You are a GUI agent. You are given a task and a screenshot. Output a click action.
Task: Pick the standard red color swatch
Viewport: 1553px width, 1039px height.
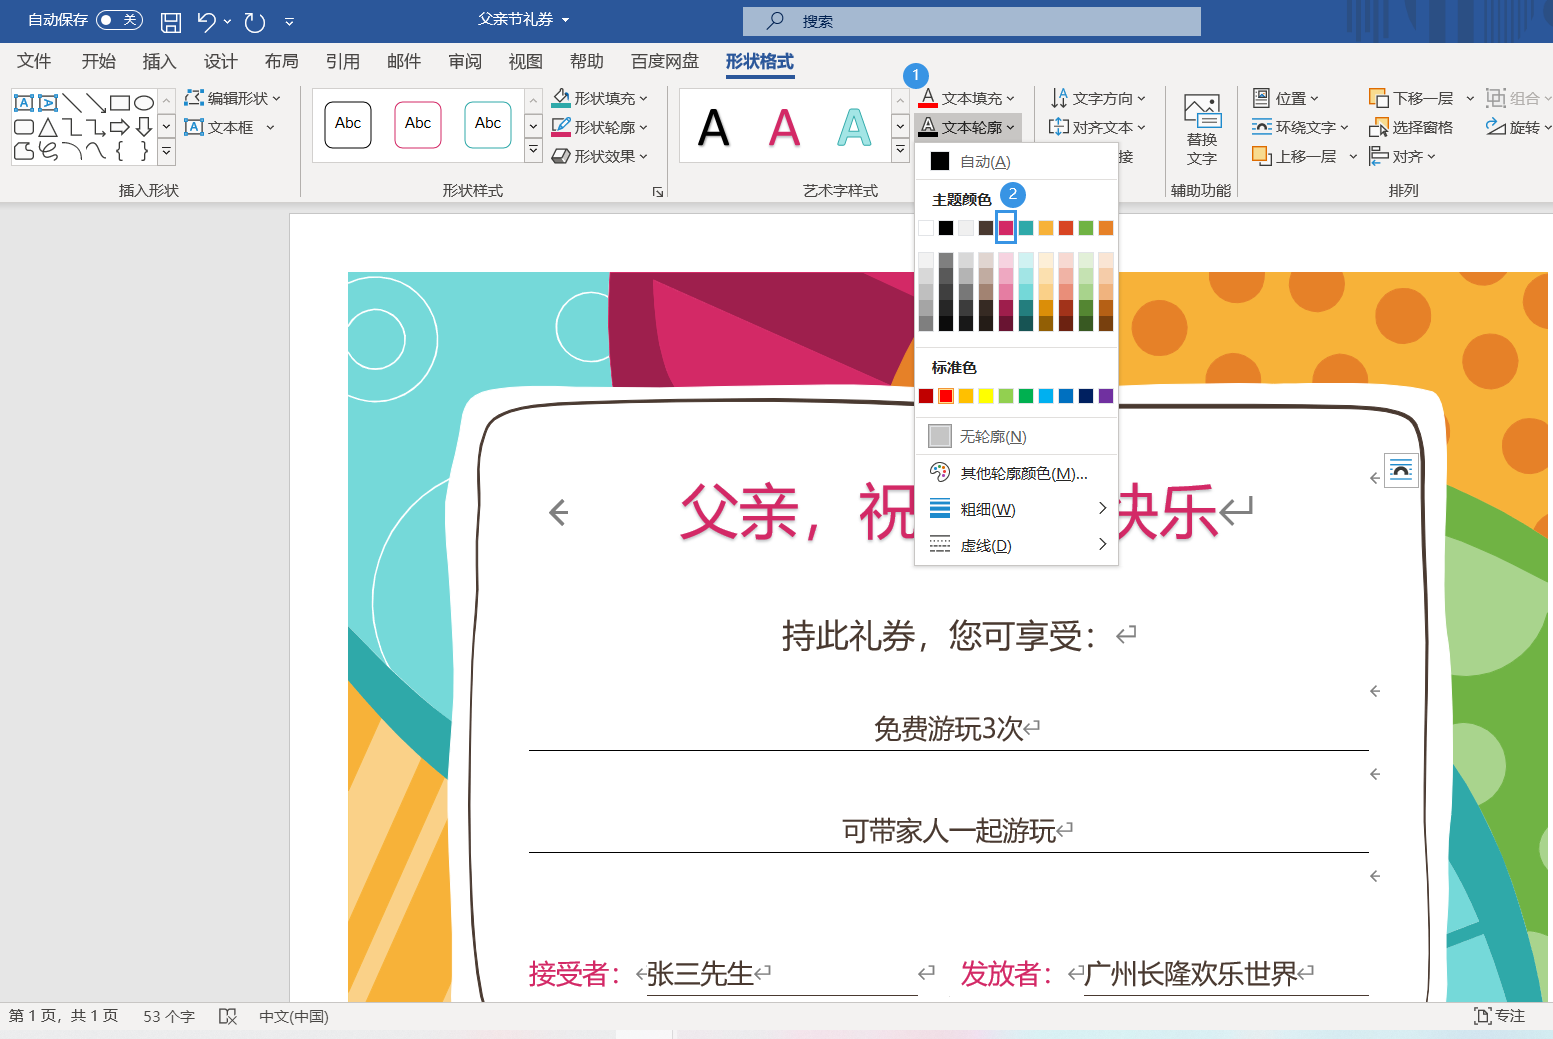[x=946, y=396]
